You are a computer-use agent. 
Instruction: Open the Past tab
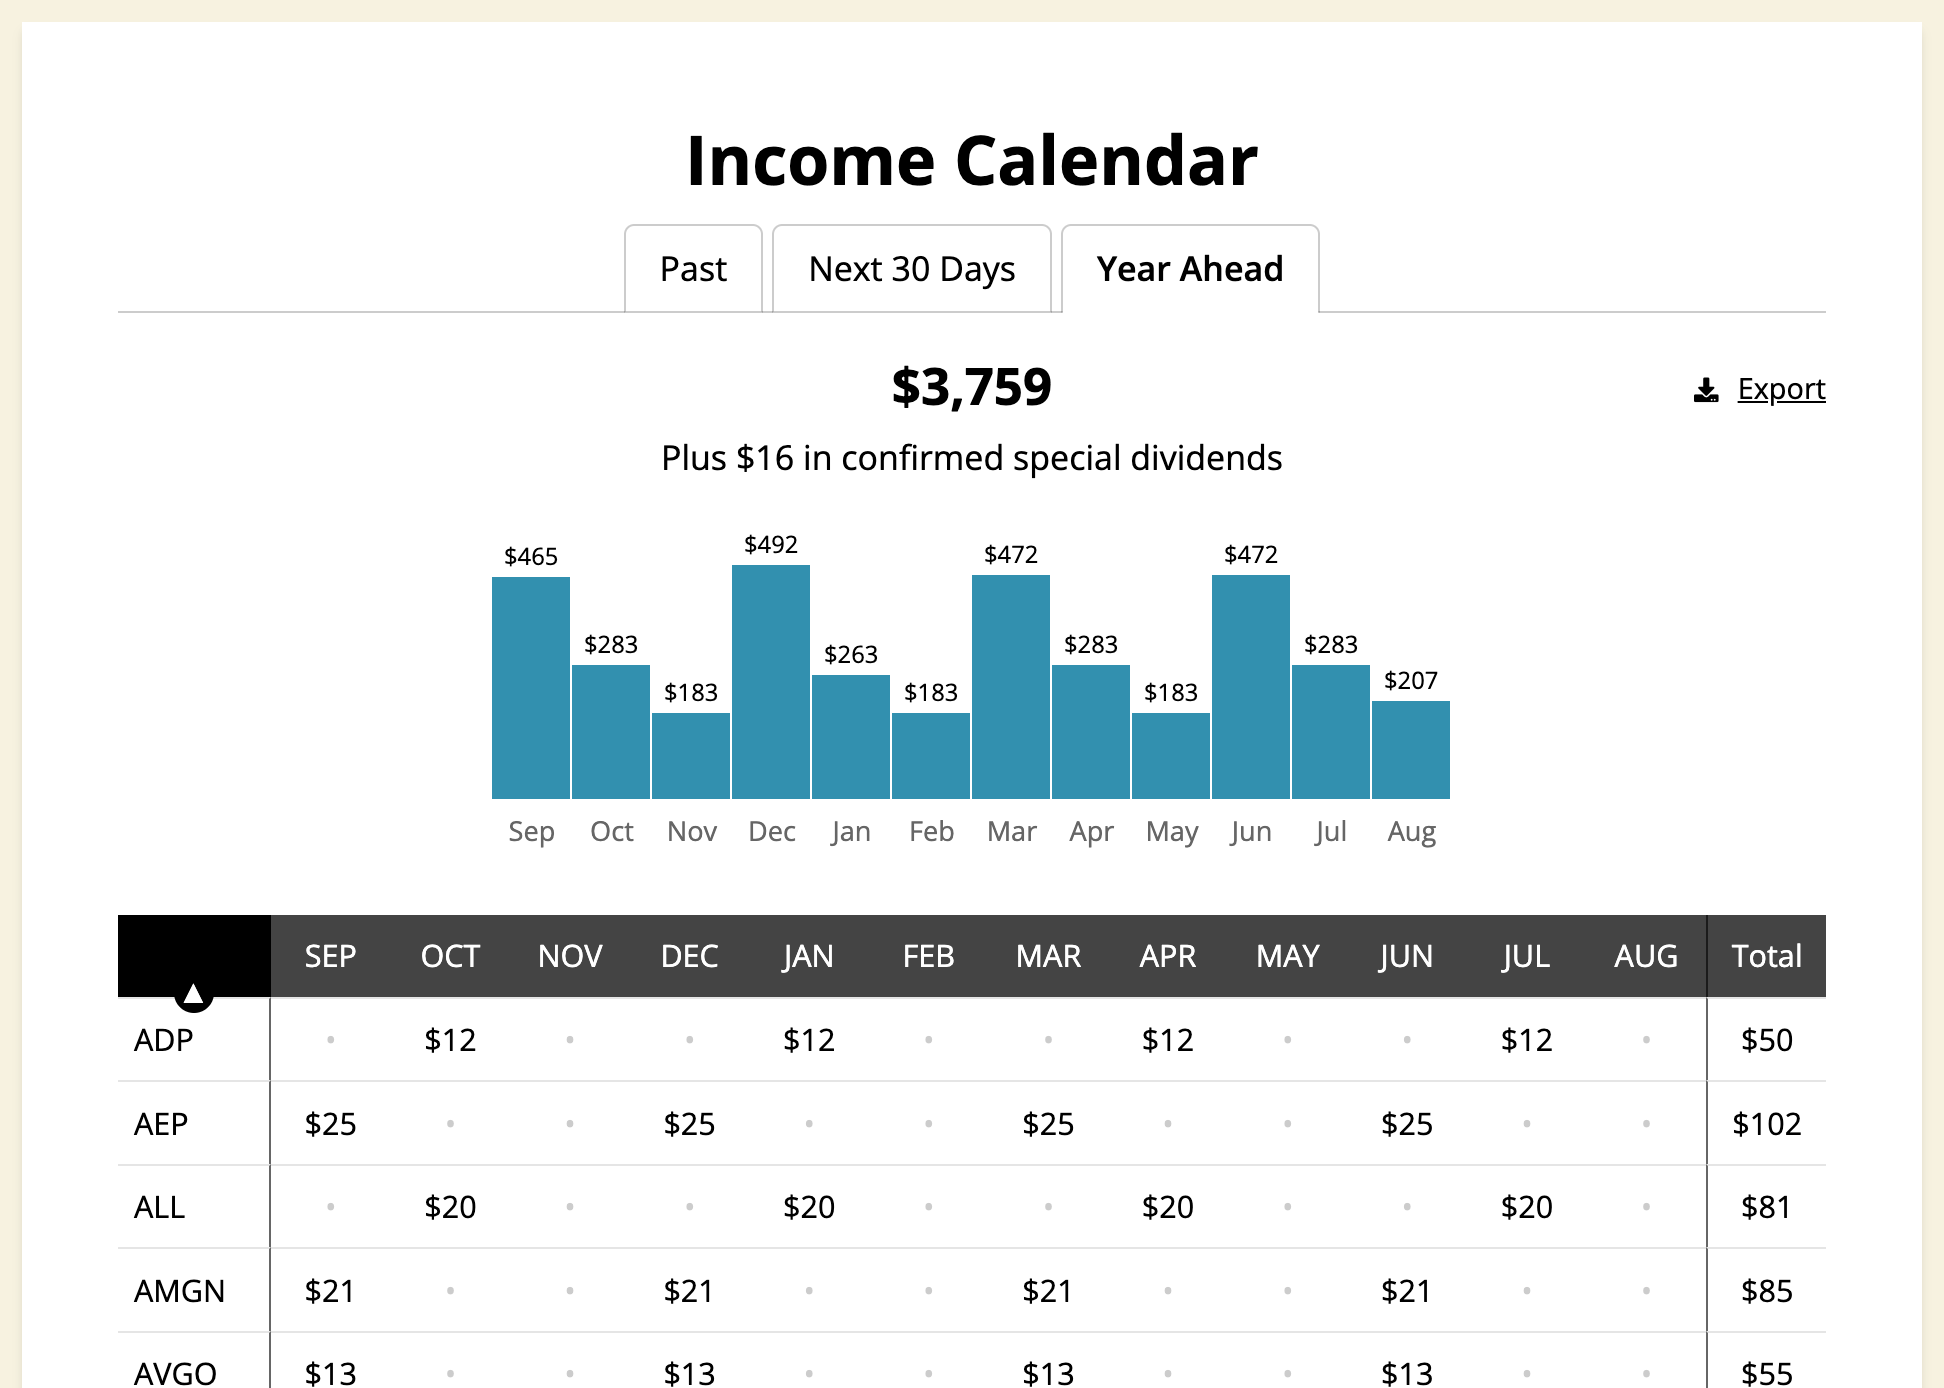pos(693,269)
